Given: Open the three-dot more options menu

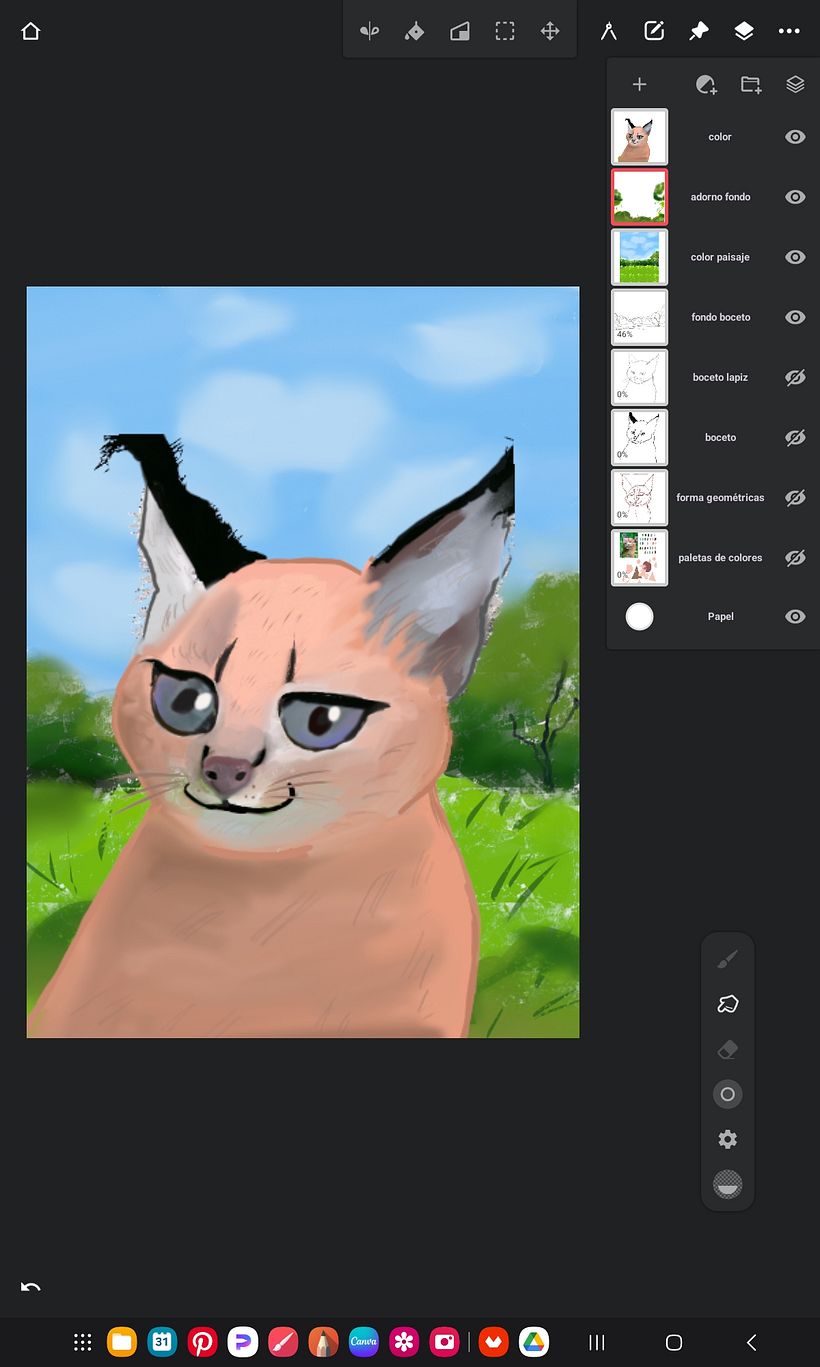Looking at the screenshot, I should tap(789, 31).
